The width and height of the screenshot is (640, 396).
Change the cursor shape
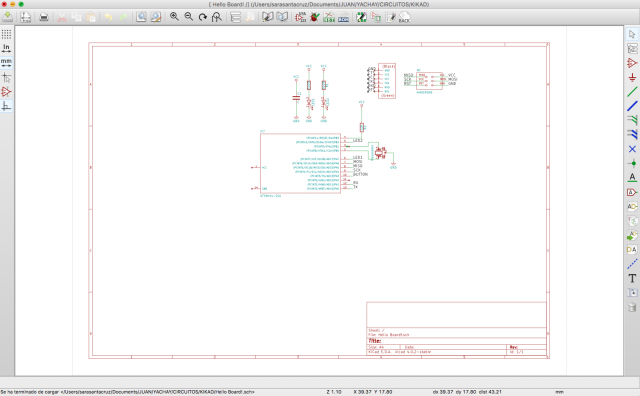[6, 77]
